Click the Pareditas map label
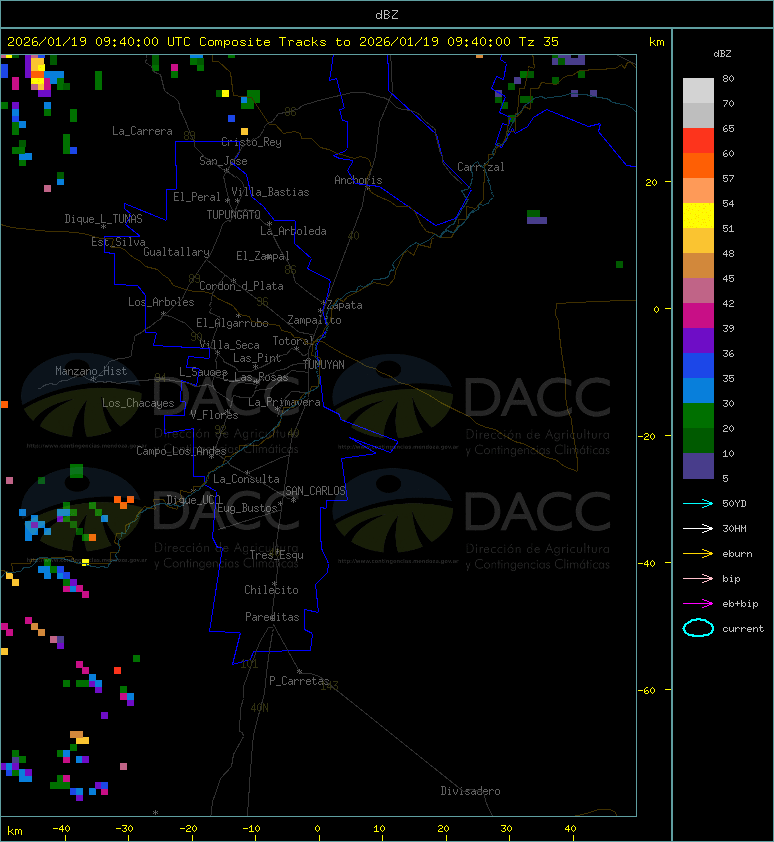Image resolution: width=774 pixels, height=842 pixels. coord(272,618)
